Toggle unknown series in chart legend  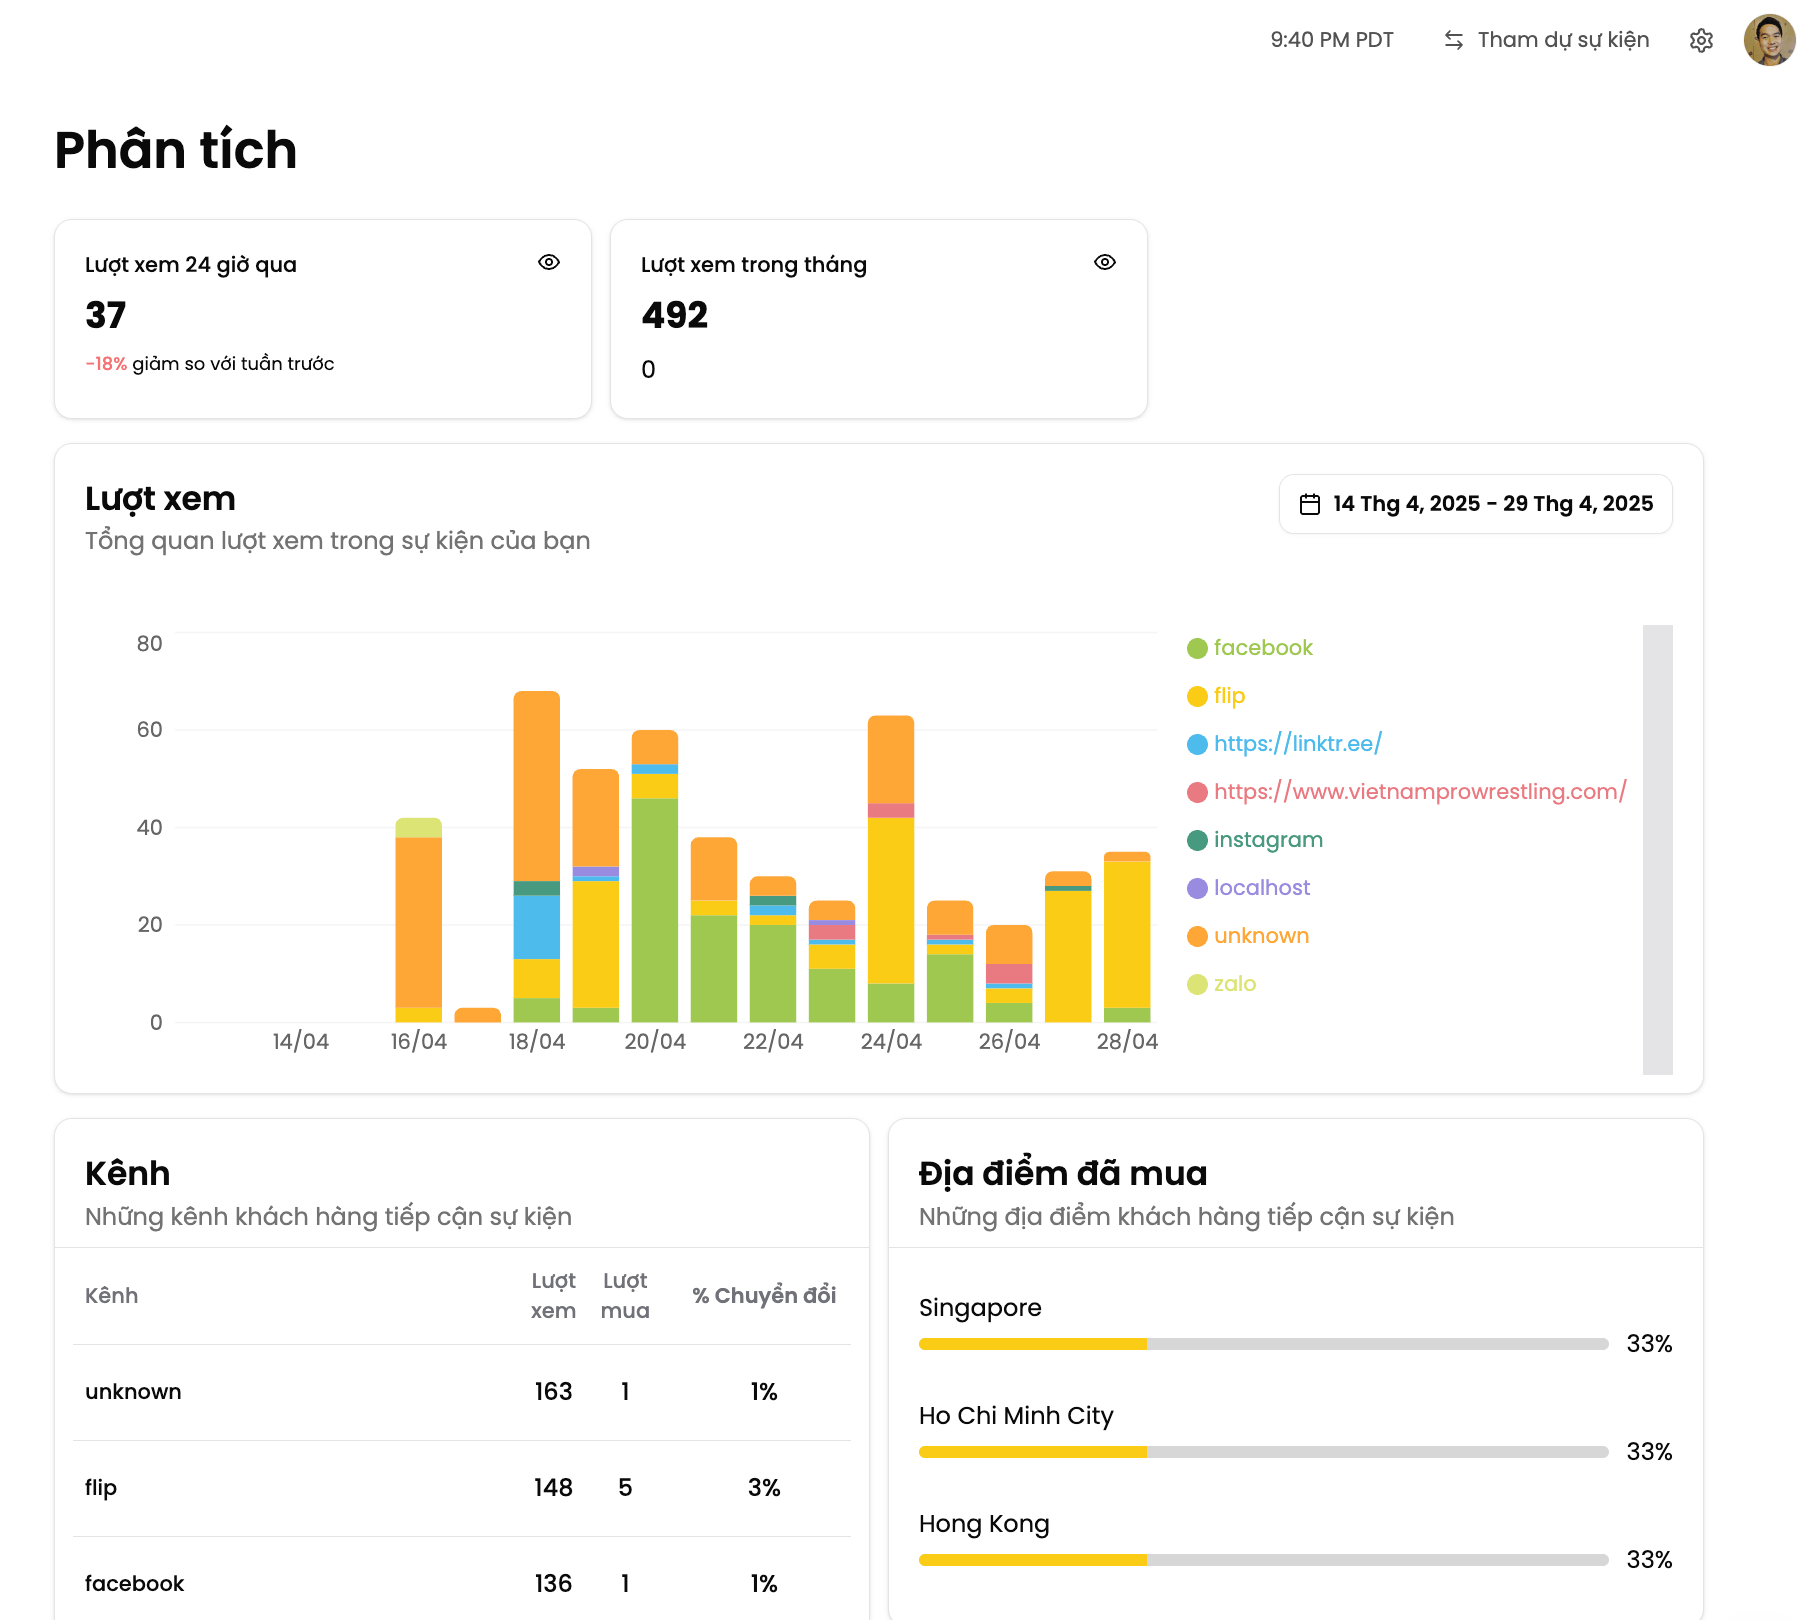1260,936
